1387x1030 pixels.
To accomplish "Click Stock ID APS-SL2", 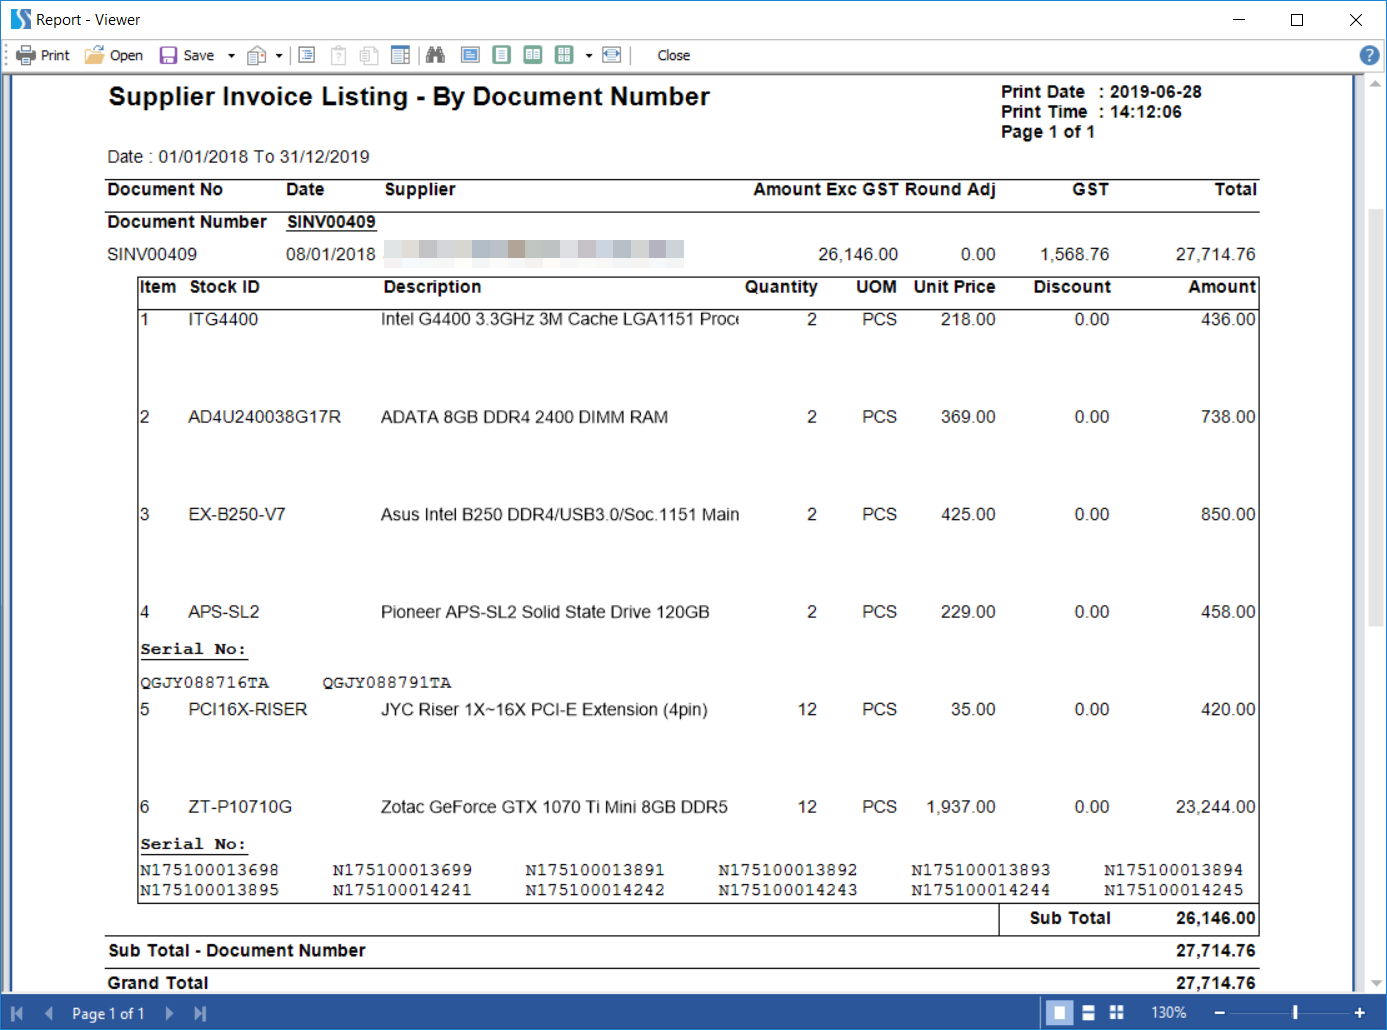I will click(x=224, y=612).
